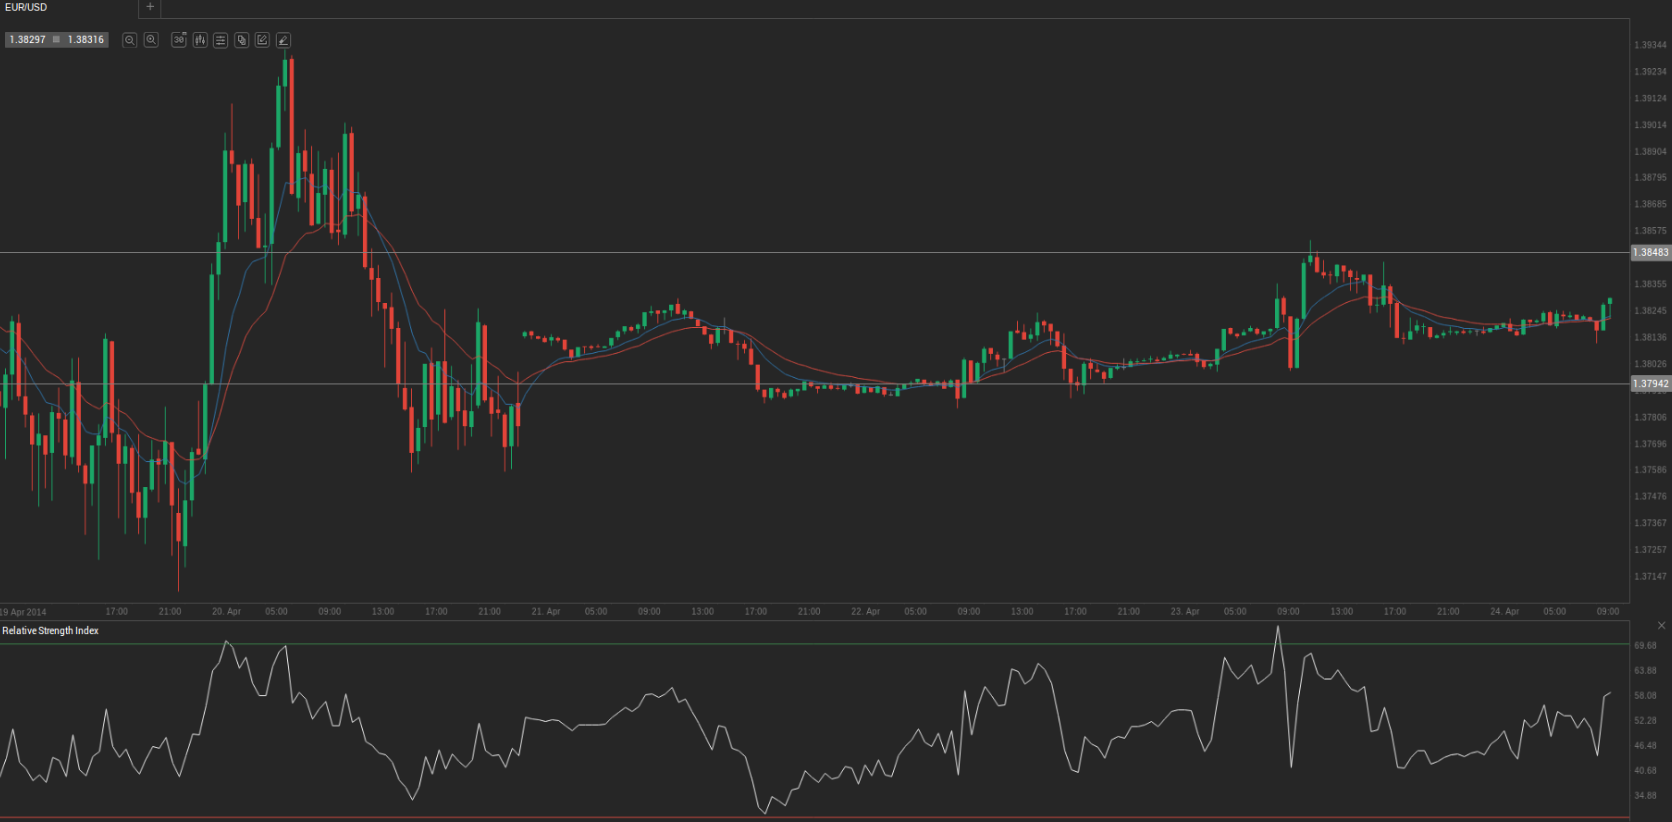This screenshot has height=822, width=1672.
Task: Click the copy/clone chart icon
Action: pos(242,40)
